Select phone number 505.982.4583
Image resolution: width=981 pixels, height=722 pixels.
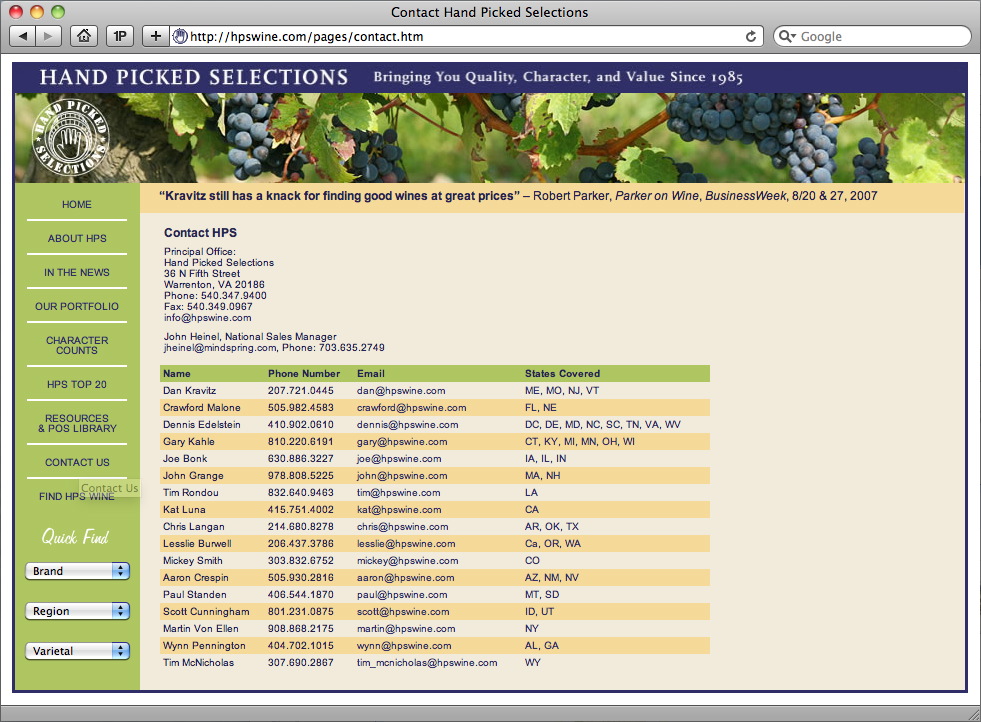[301, 407]
